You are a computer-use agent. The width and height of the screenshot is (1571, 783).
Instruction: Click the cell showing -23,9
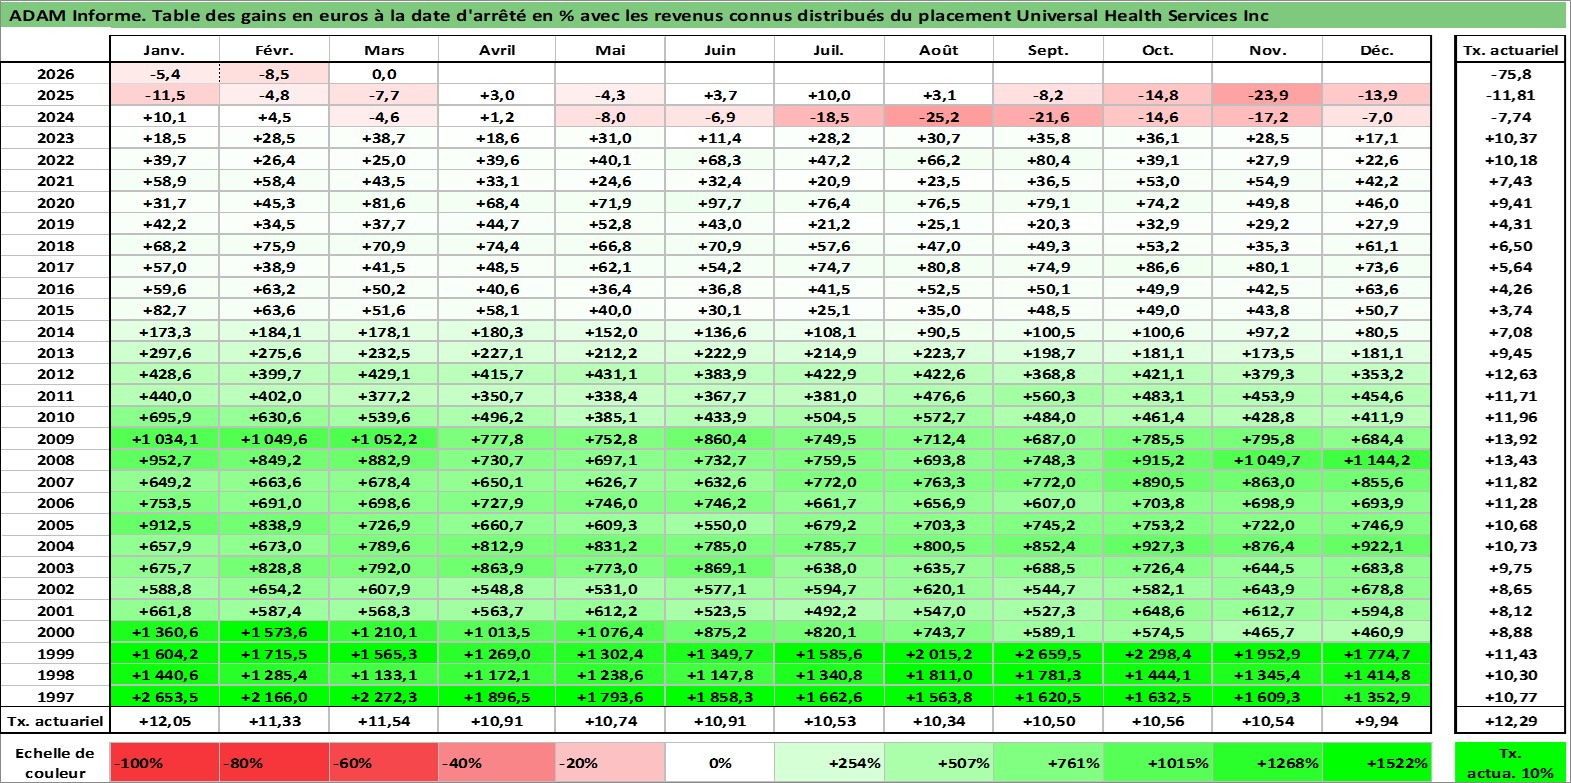click(1268, 95)
